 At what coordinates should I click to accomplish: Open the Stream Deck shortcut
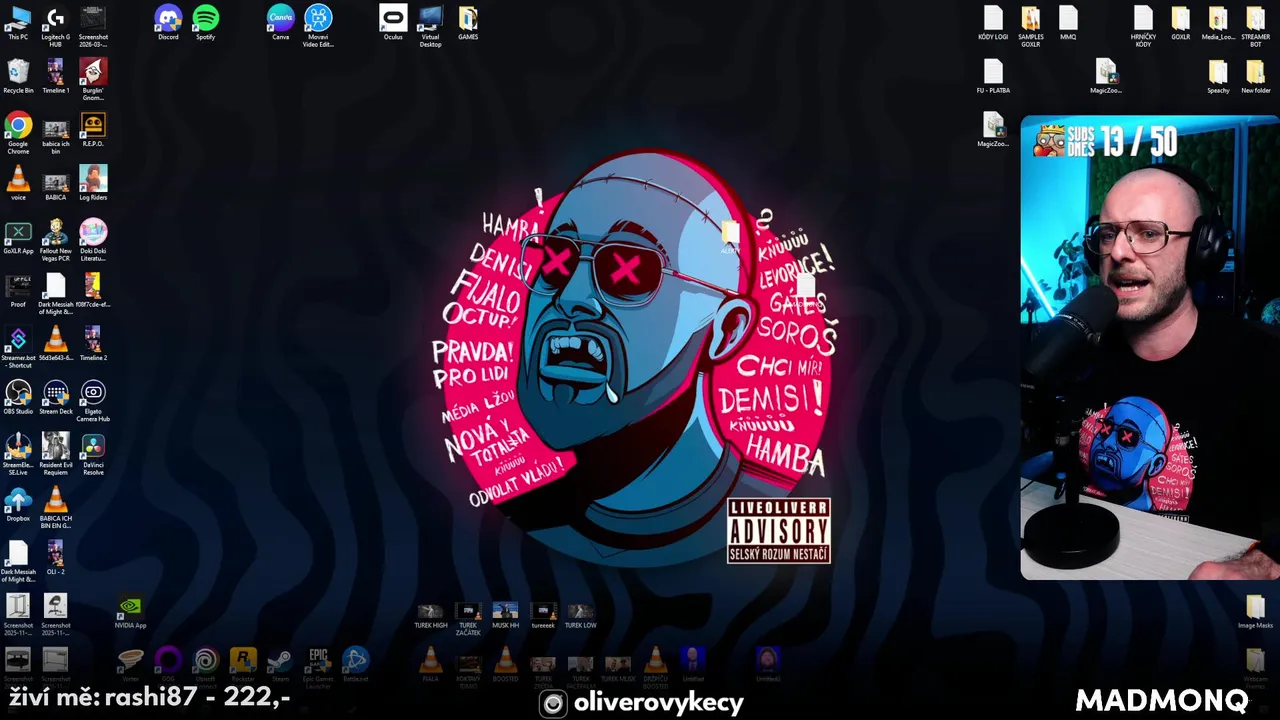55,397
